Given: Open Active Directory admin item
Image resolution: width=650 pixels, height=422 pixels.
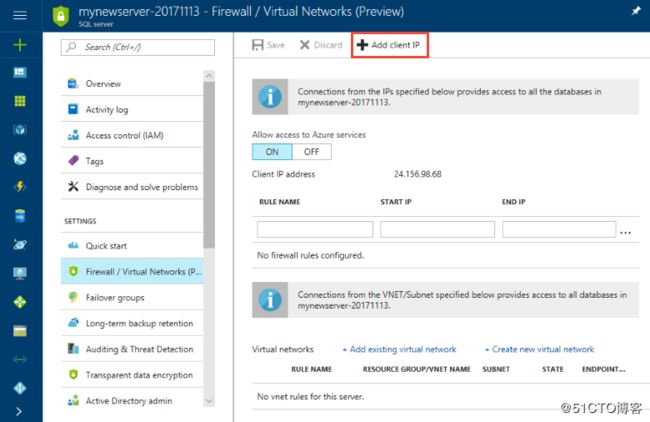Looking at the screenshot, I should tap(132, 401).
